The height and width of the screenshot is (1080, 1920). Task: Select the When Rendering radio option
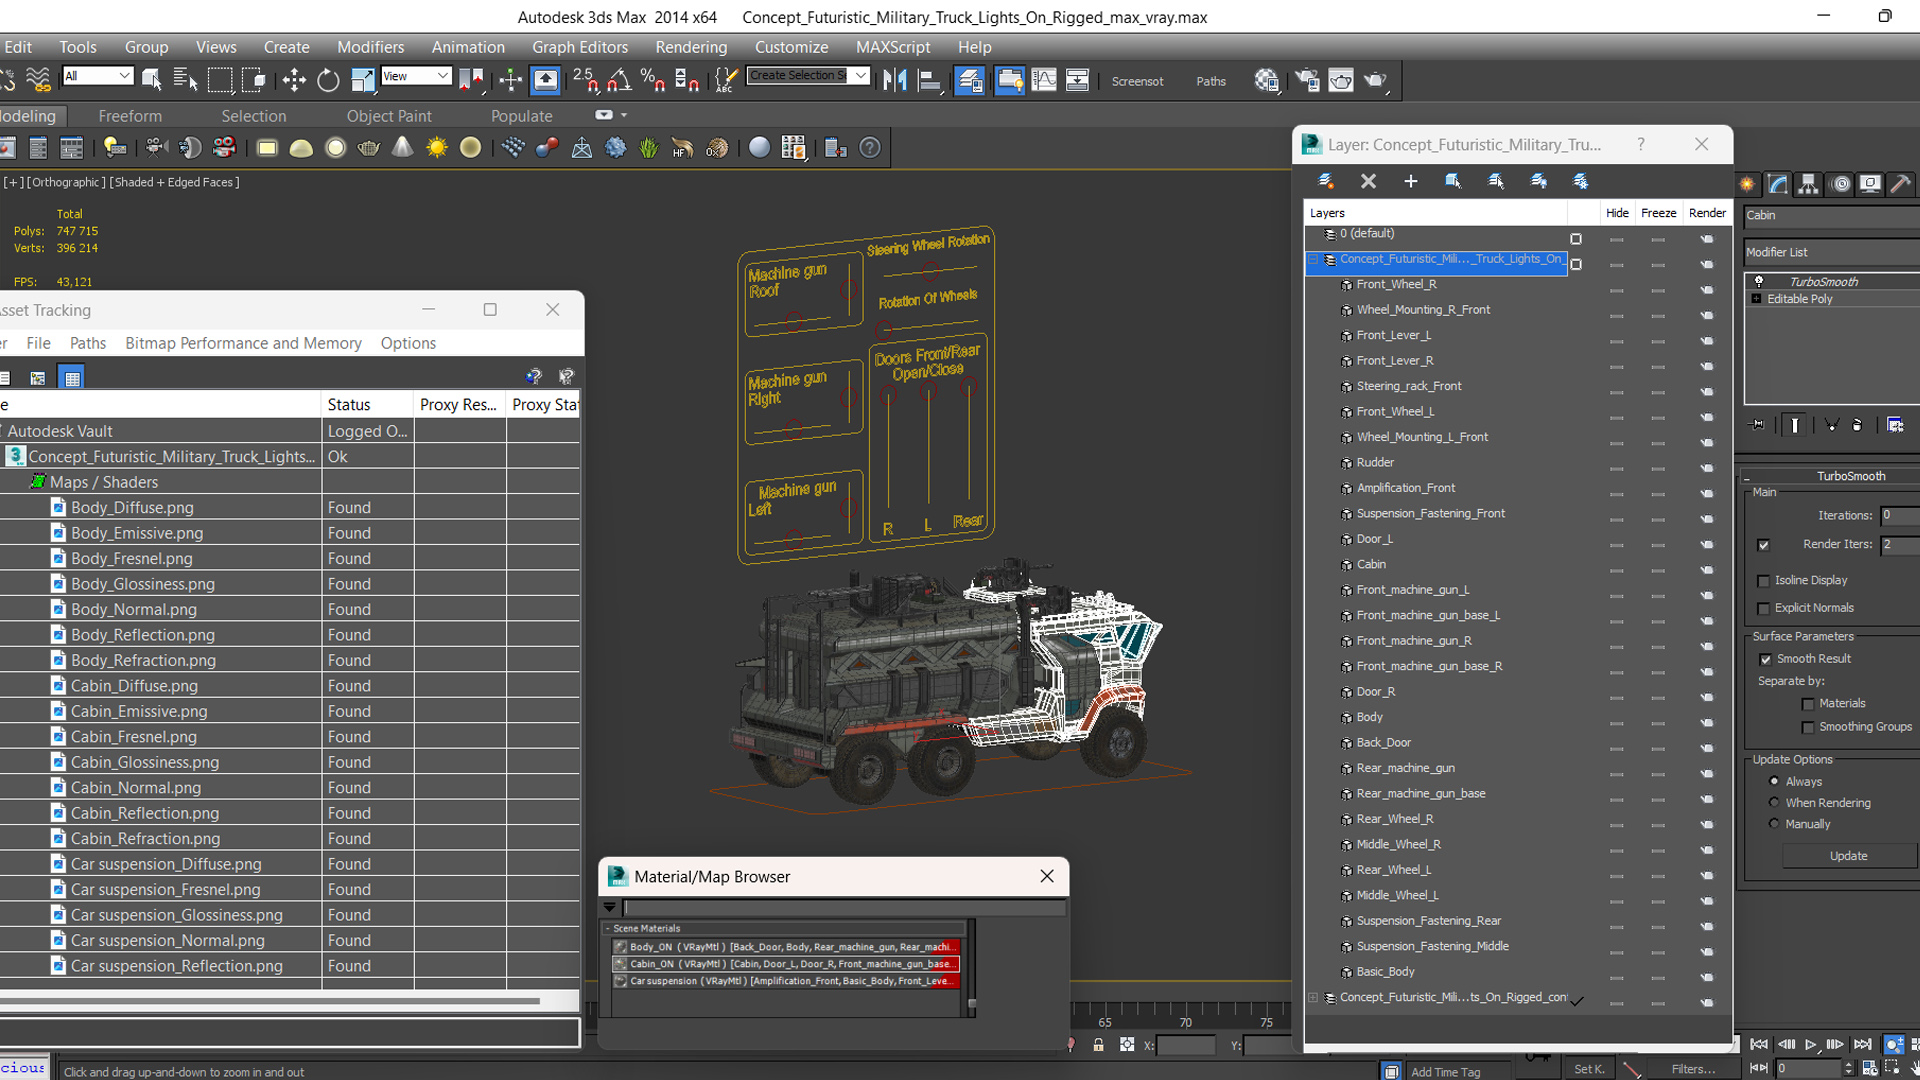point(1774,803)
